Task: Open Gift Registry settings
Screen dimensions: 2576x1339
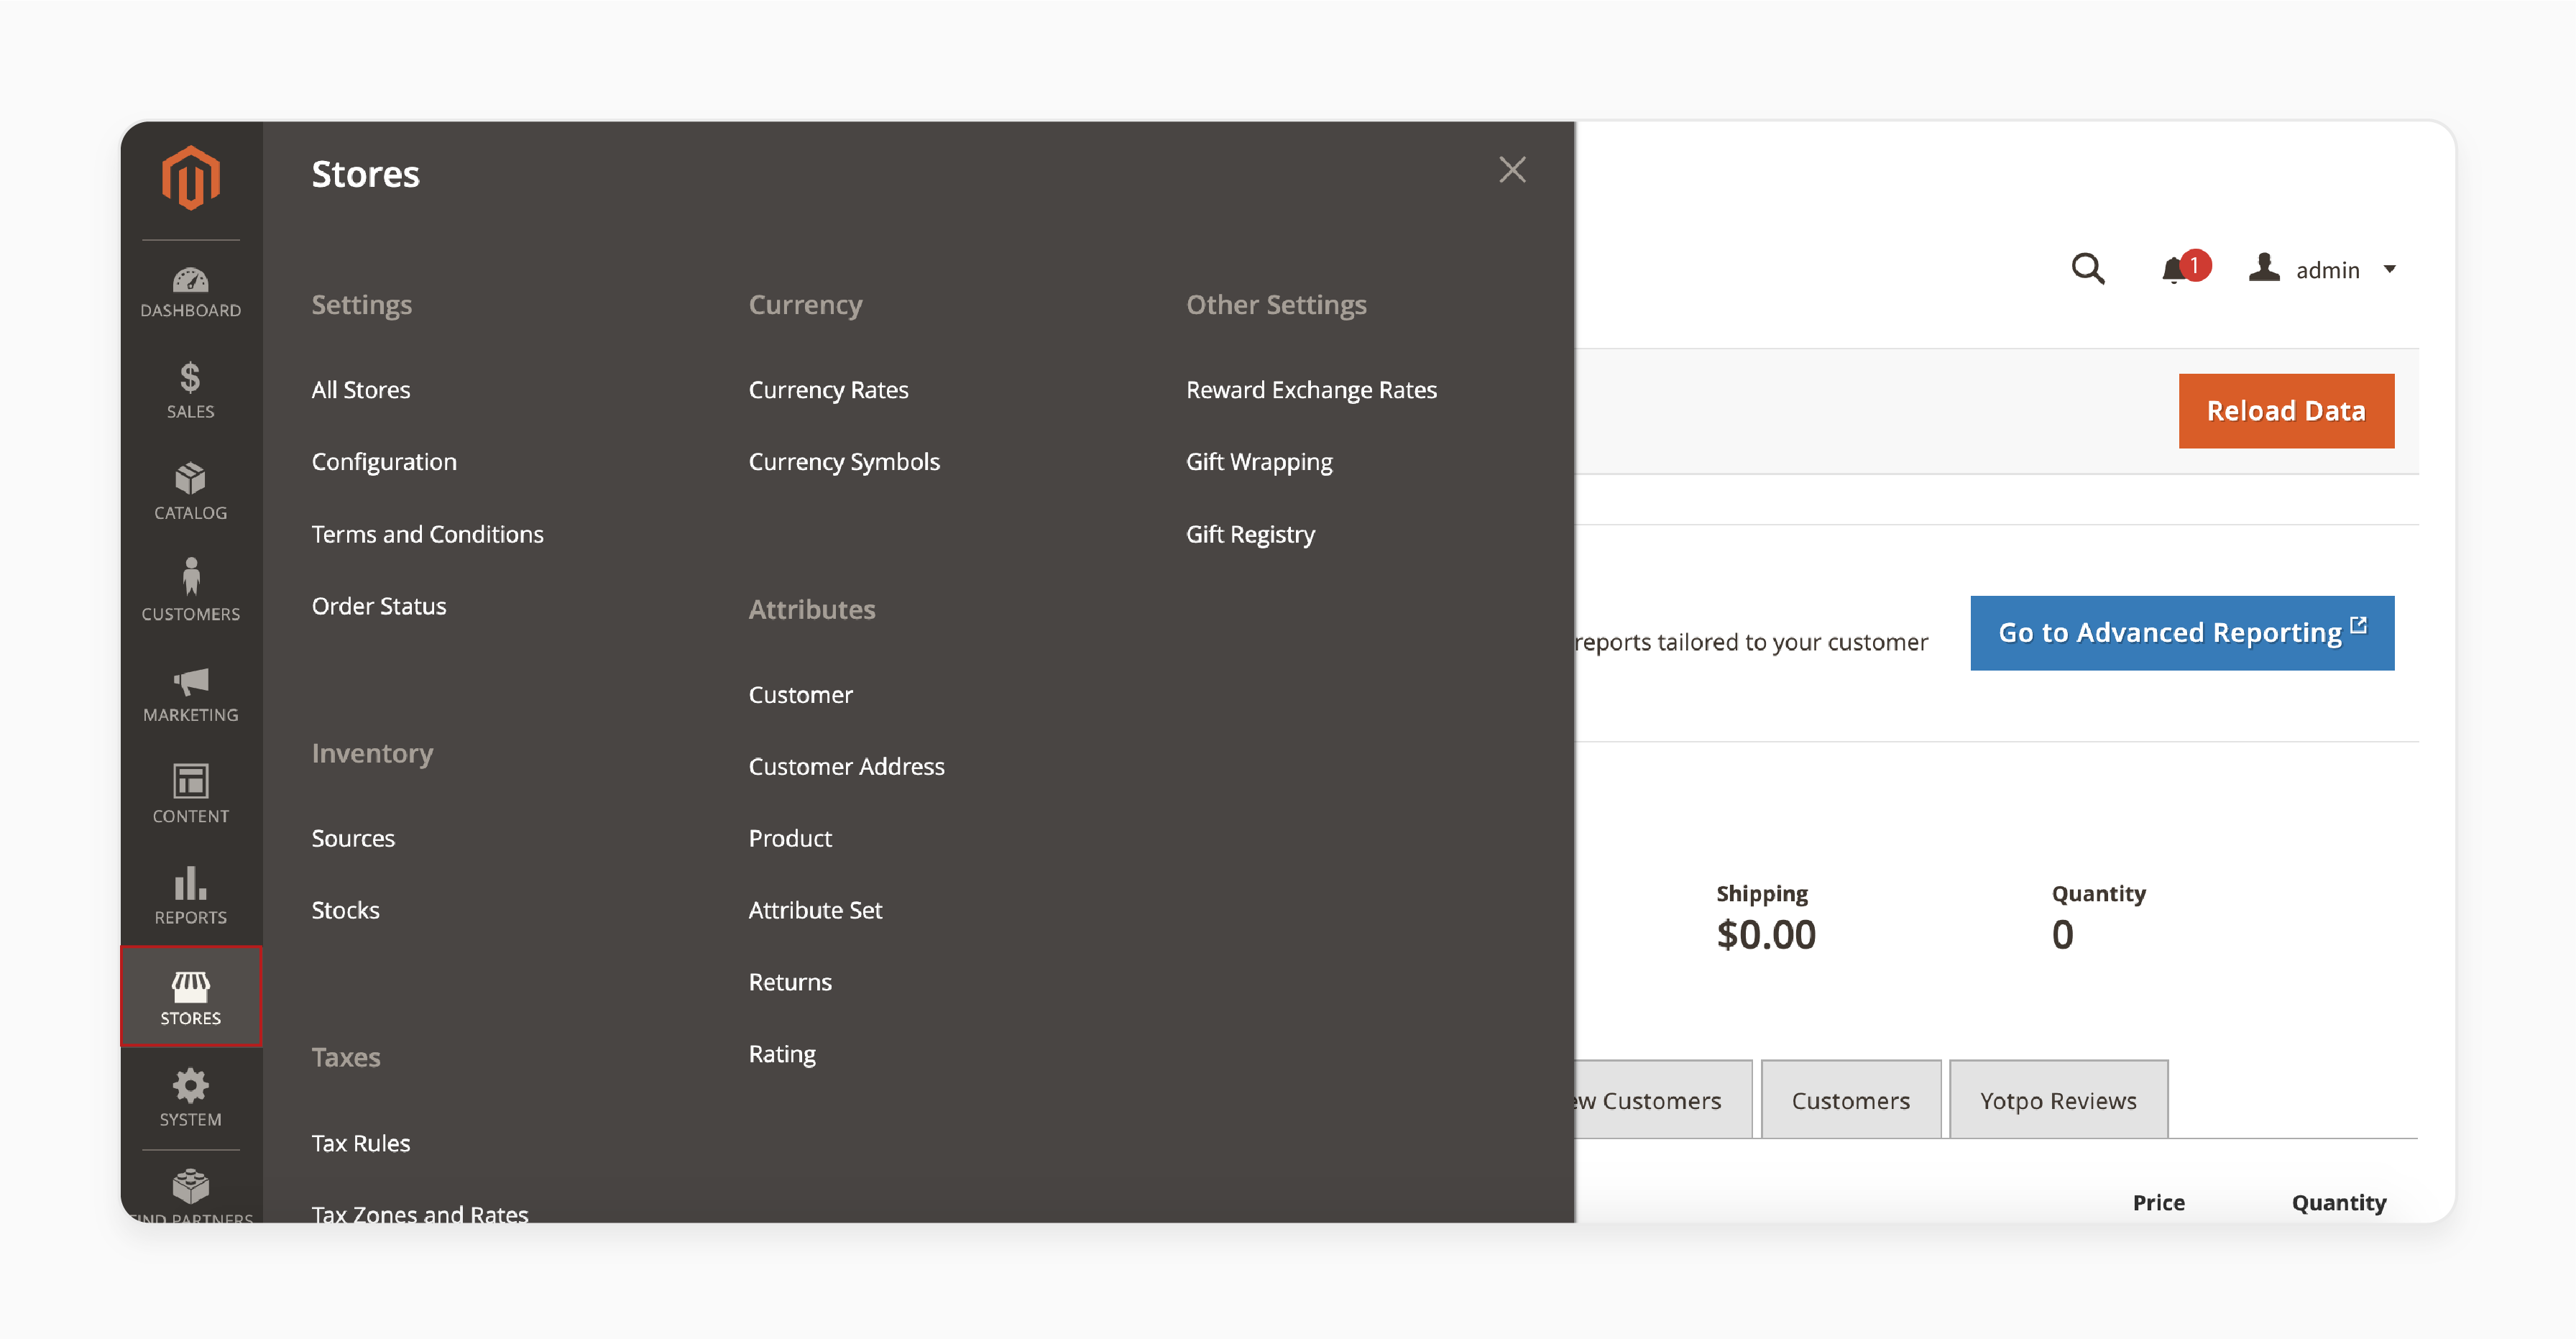Action: (x=1250, y=534)
